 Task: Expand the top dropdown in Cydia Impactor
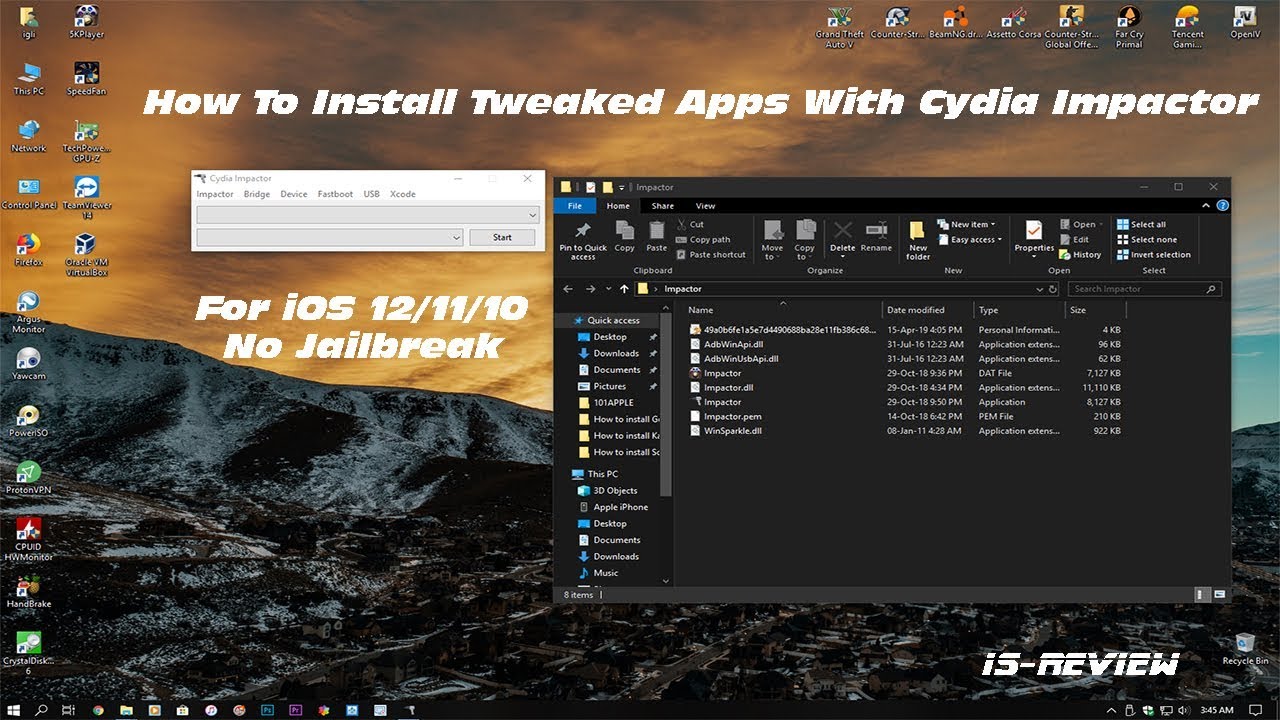533,215
